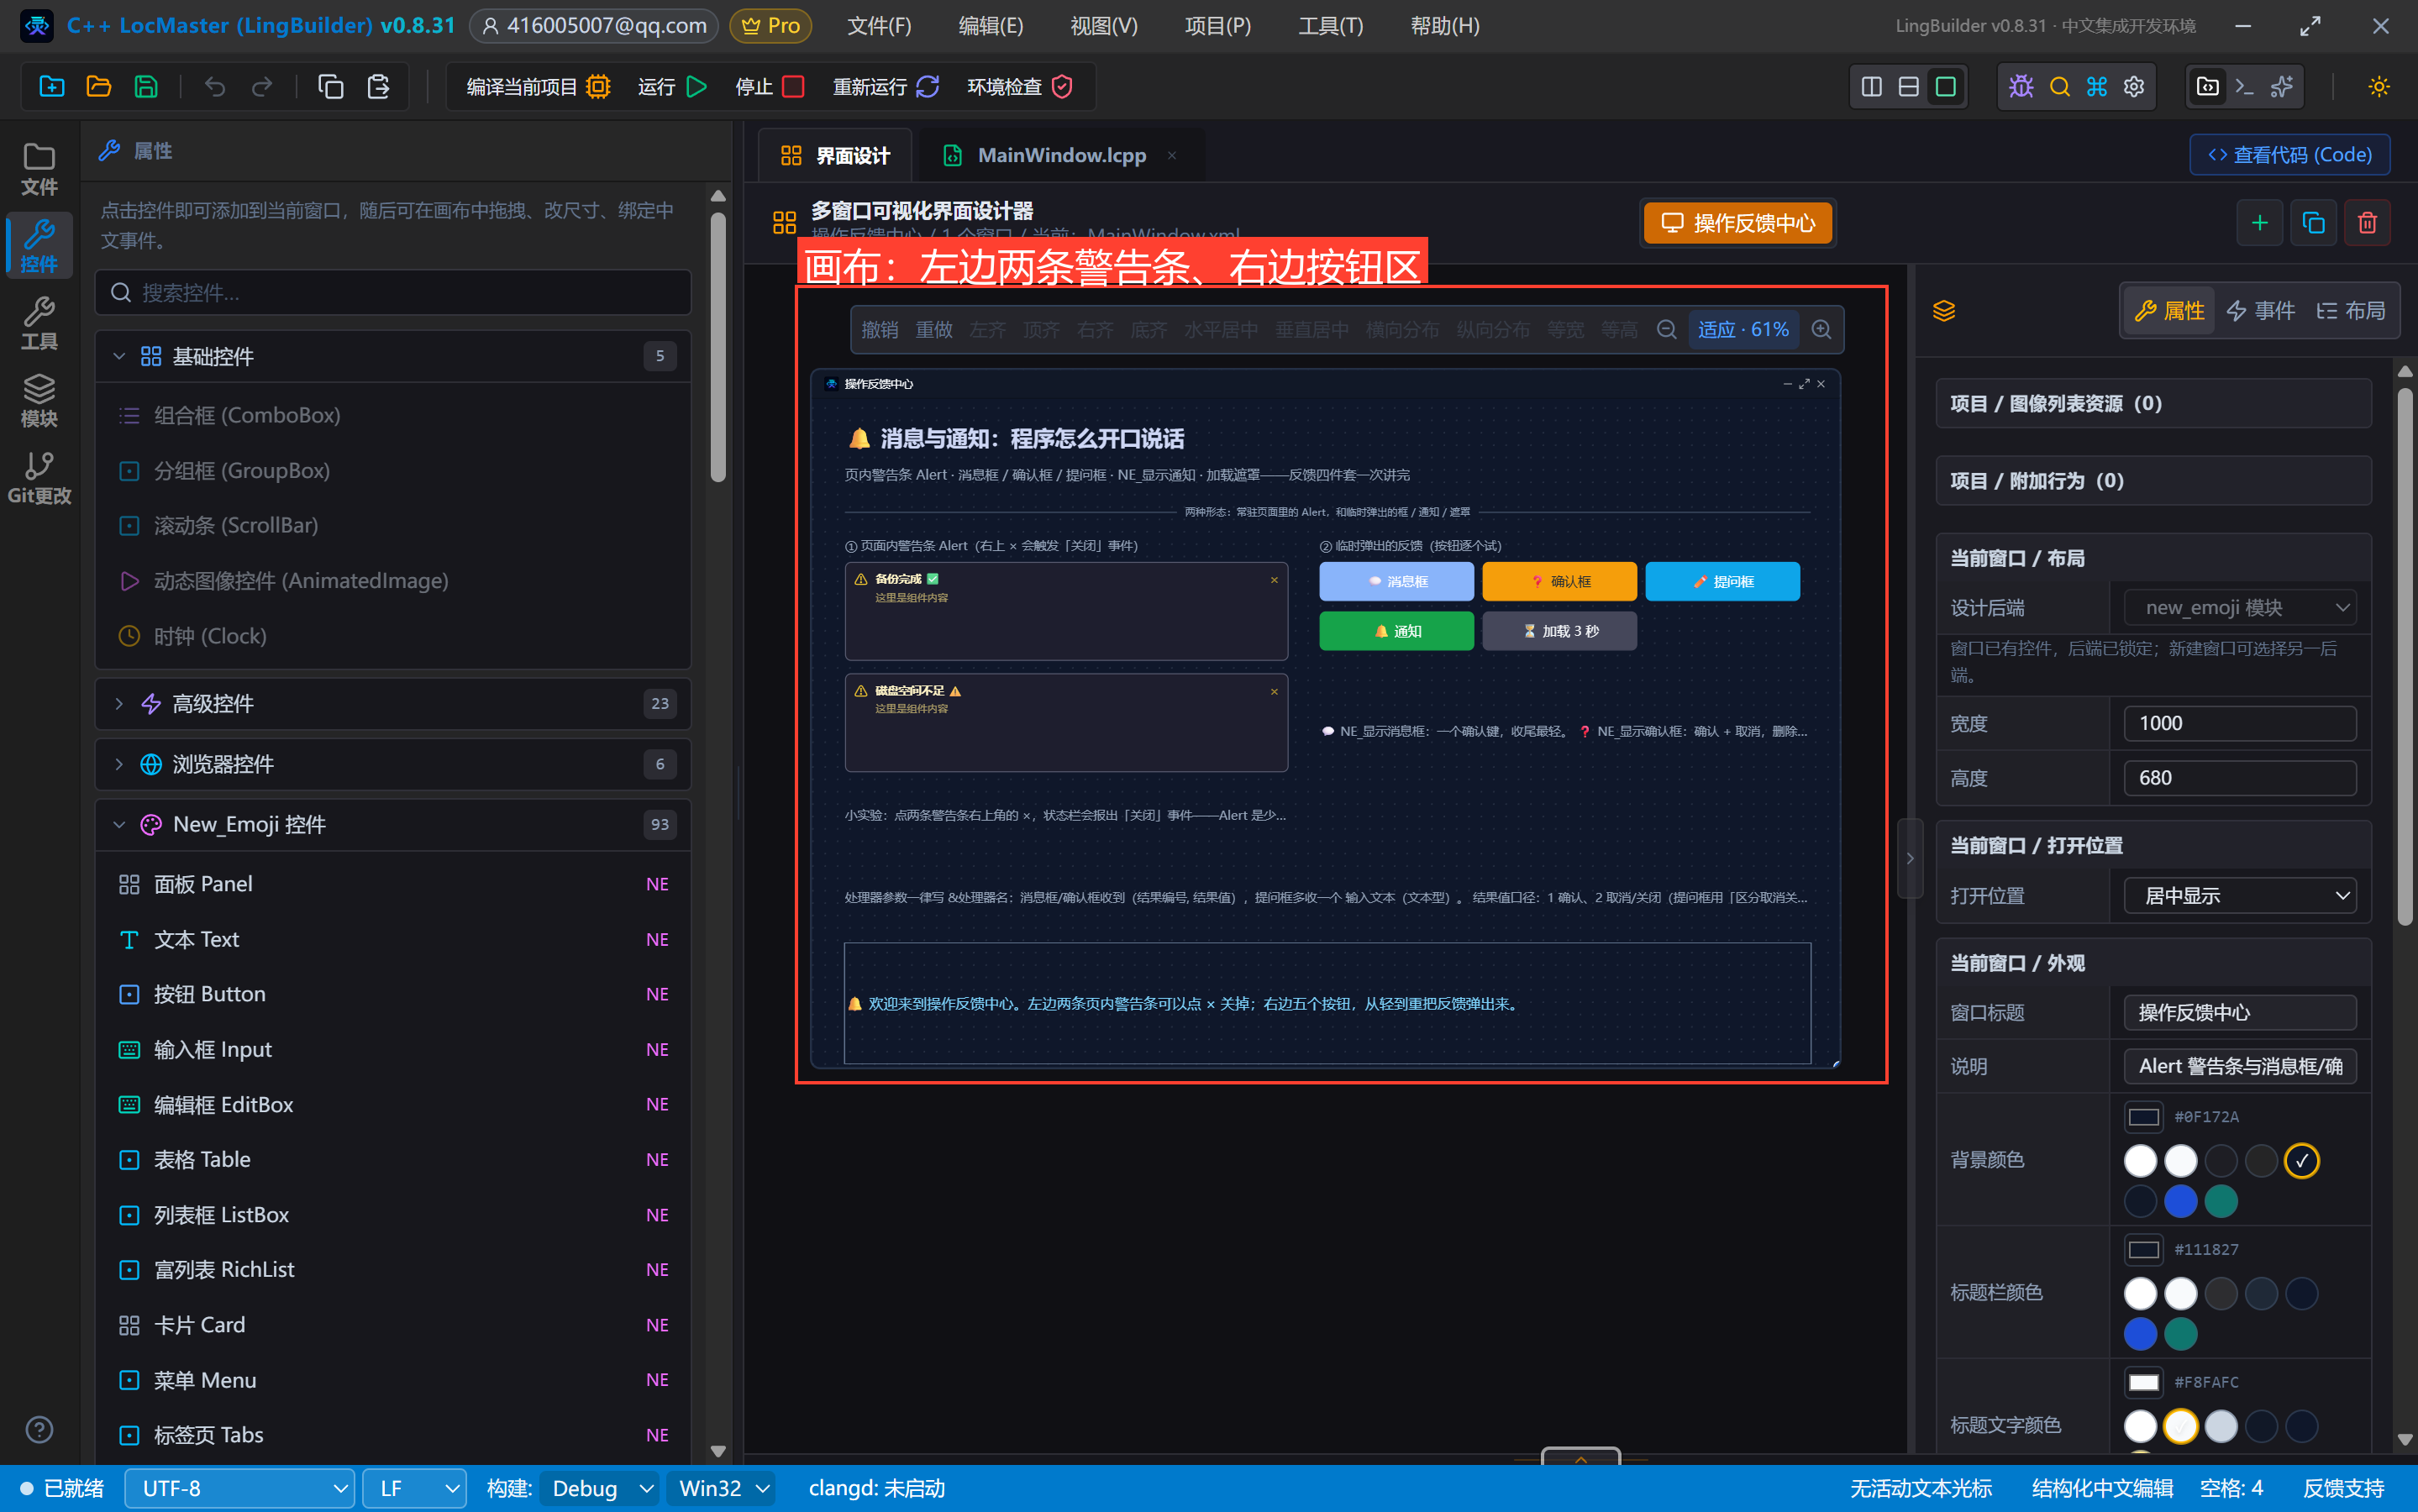This screenshot has width=2418, height=1512.
Task: Switch to 事件 tab in properties
Action: 2260,311
